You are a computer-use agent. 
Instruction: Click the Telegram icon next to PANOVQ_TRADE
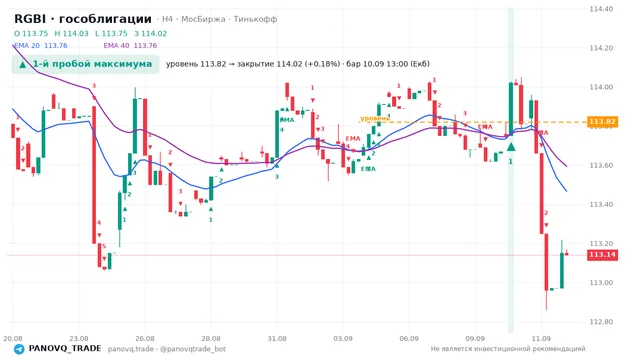tap(19, 349)
